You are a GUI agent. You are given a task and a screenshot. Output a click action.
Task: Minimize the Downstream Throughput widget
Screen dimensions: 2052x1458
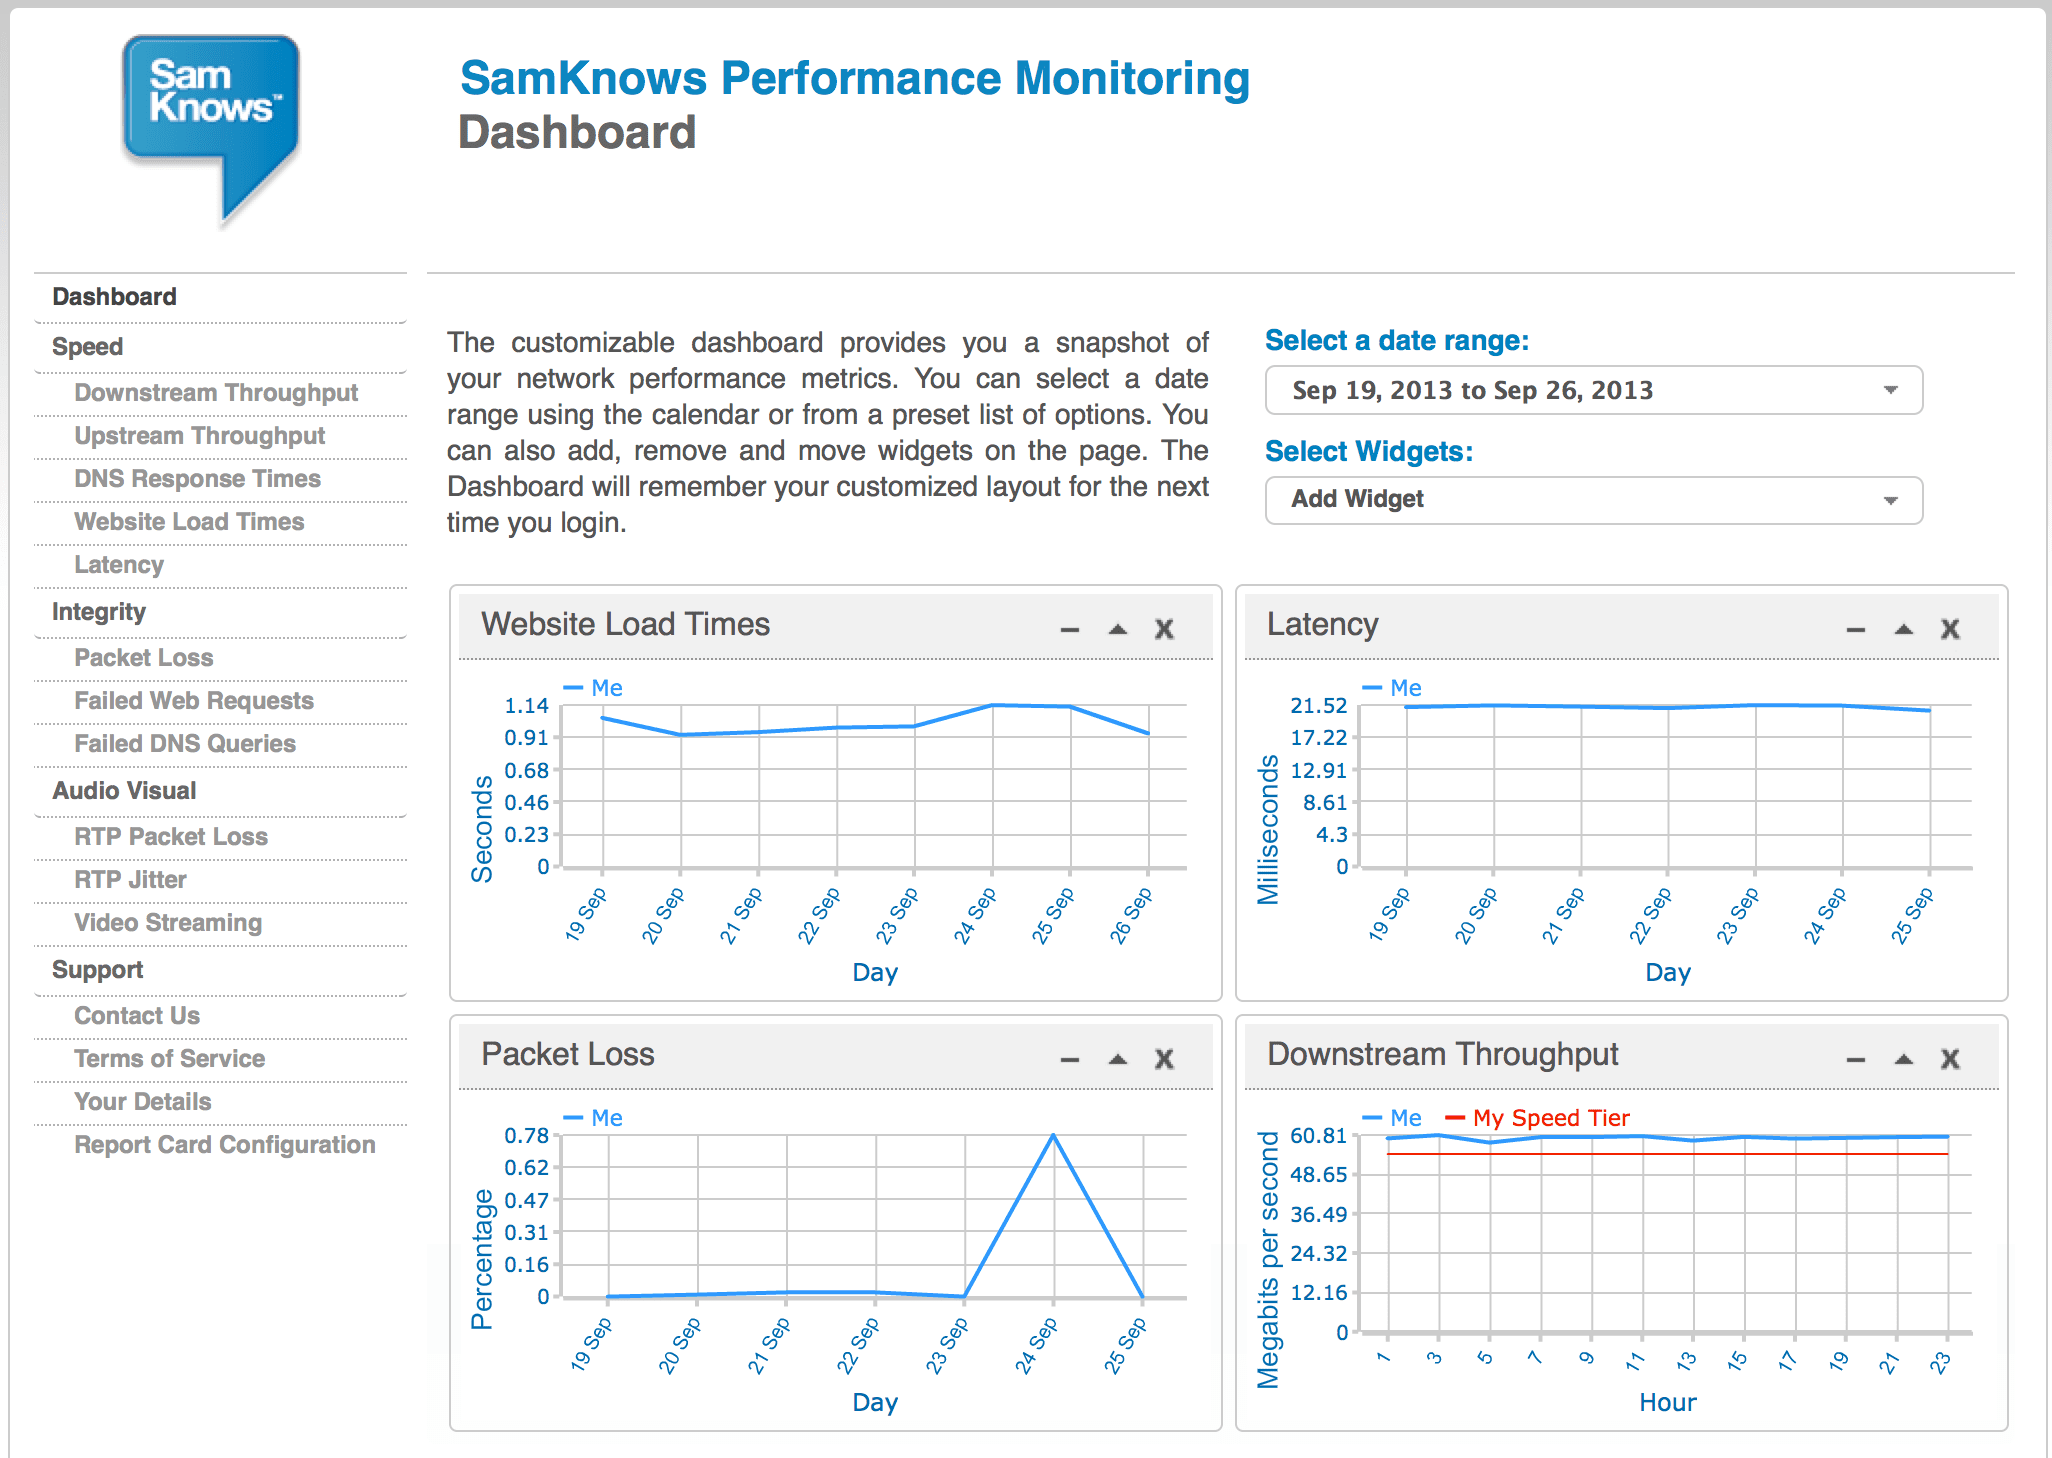point(1856,1060)
